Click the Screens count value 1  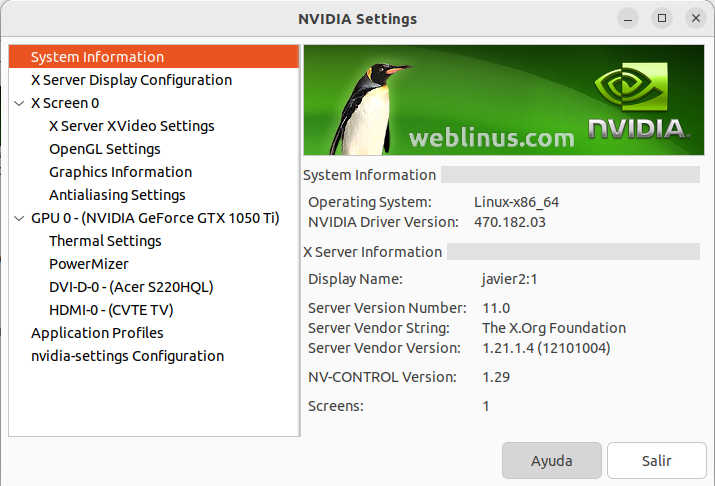[x=486, y=406]
